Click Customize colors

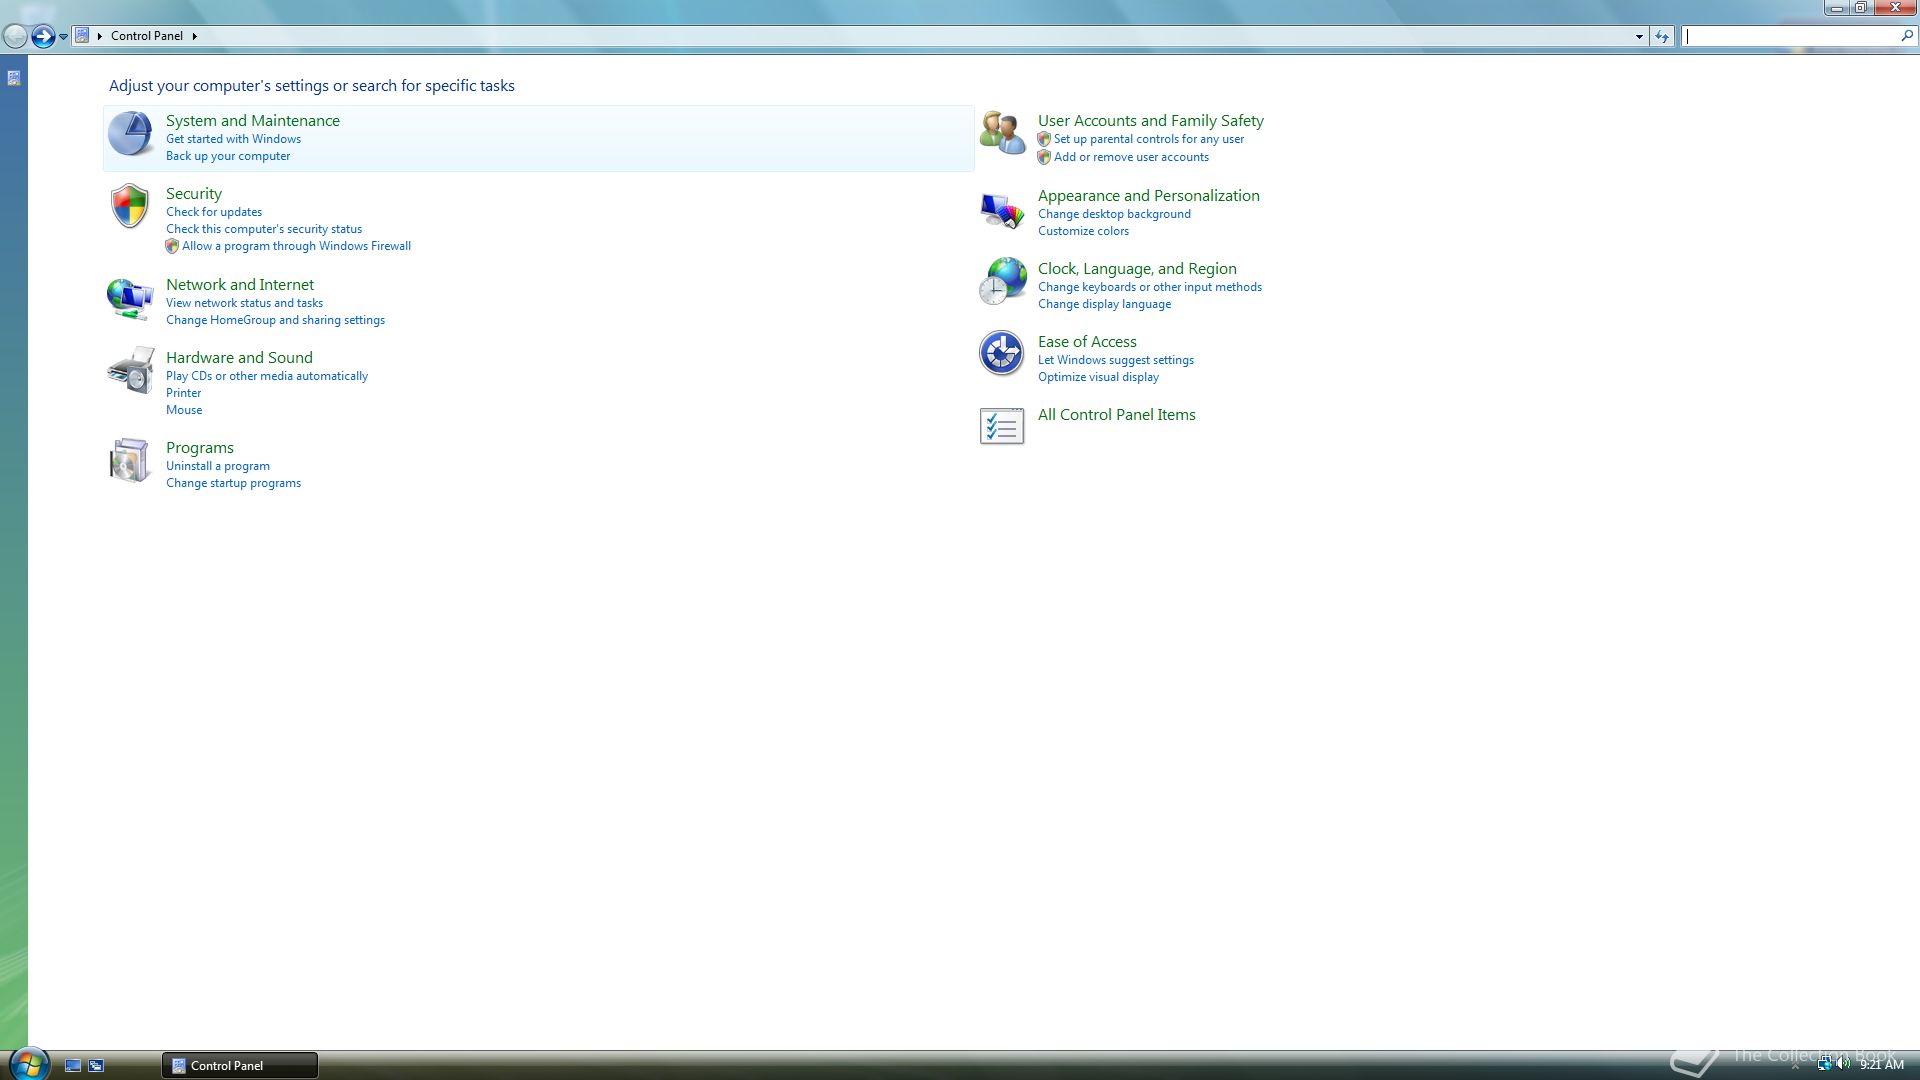tap(1083, 231)
